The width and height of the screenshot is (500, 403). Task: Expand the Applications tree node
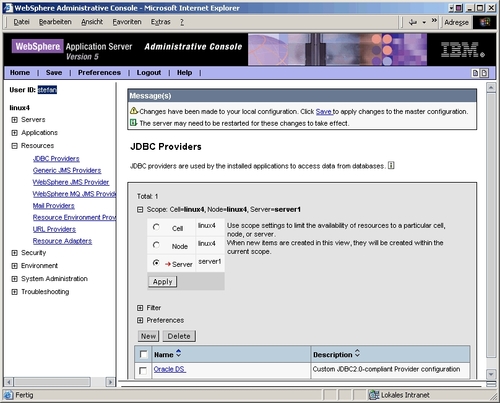click(14, 133)
